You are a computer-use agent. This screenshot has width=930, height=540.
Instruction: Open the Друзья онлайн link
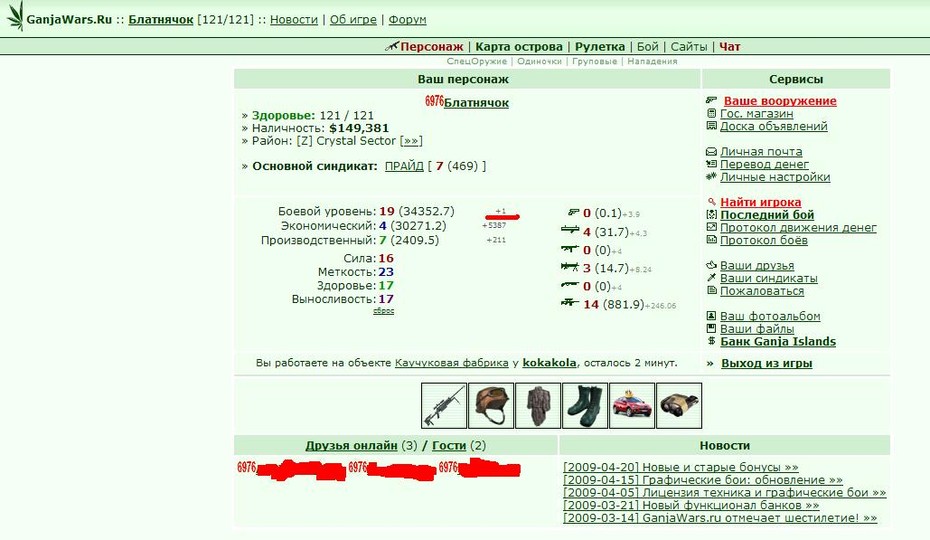(x=351, y=445)
